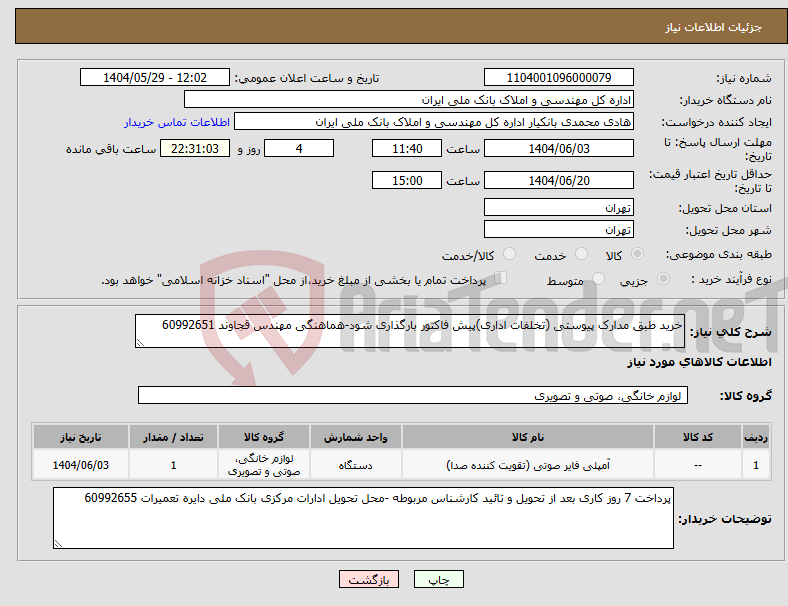Select the متوسط purchase type radio
This screenshot has height=606, width=788.
(x=598, y=278)
